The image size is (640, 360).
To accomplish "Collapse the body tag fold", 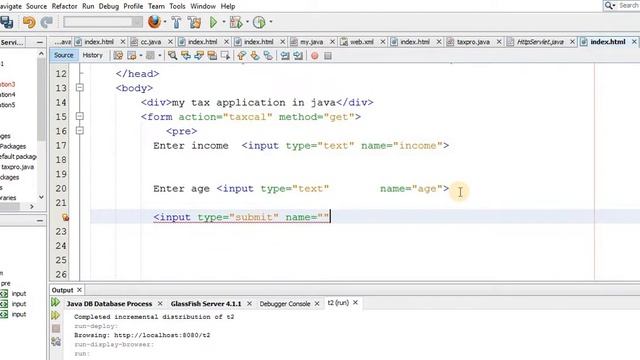I will click(x=80, y=87).
